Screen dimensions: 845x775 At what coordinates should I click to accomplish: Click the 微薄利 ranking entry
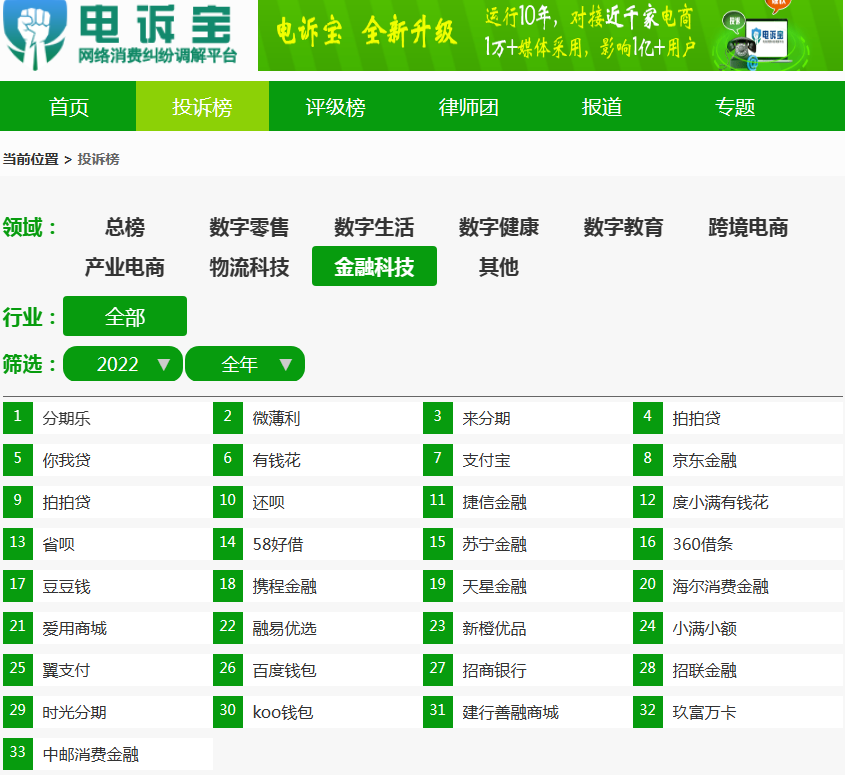coord(318,418)
